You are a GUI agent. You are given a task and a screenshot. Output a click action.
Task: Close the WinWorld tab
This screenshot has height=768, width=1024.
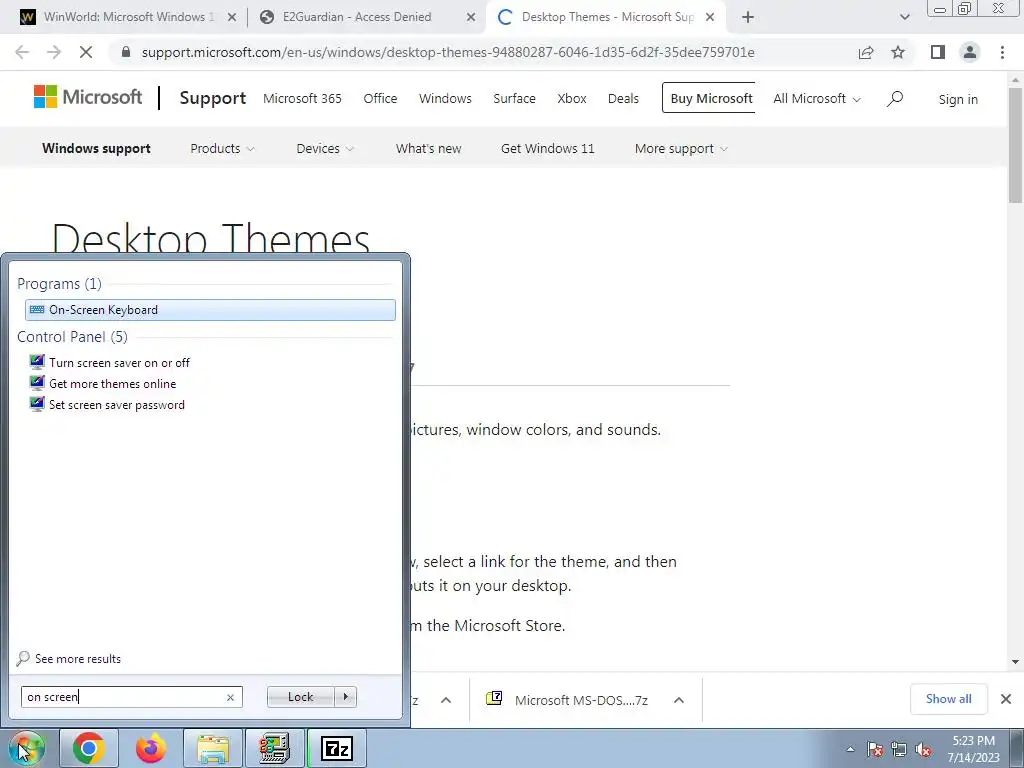[x=231, y=18]
